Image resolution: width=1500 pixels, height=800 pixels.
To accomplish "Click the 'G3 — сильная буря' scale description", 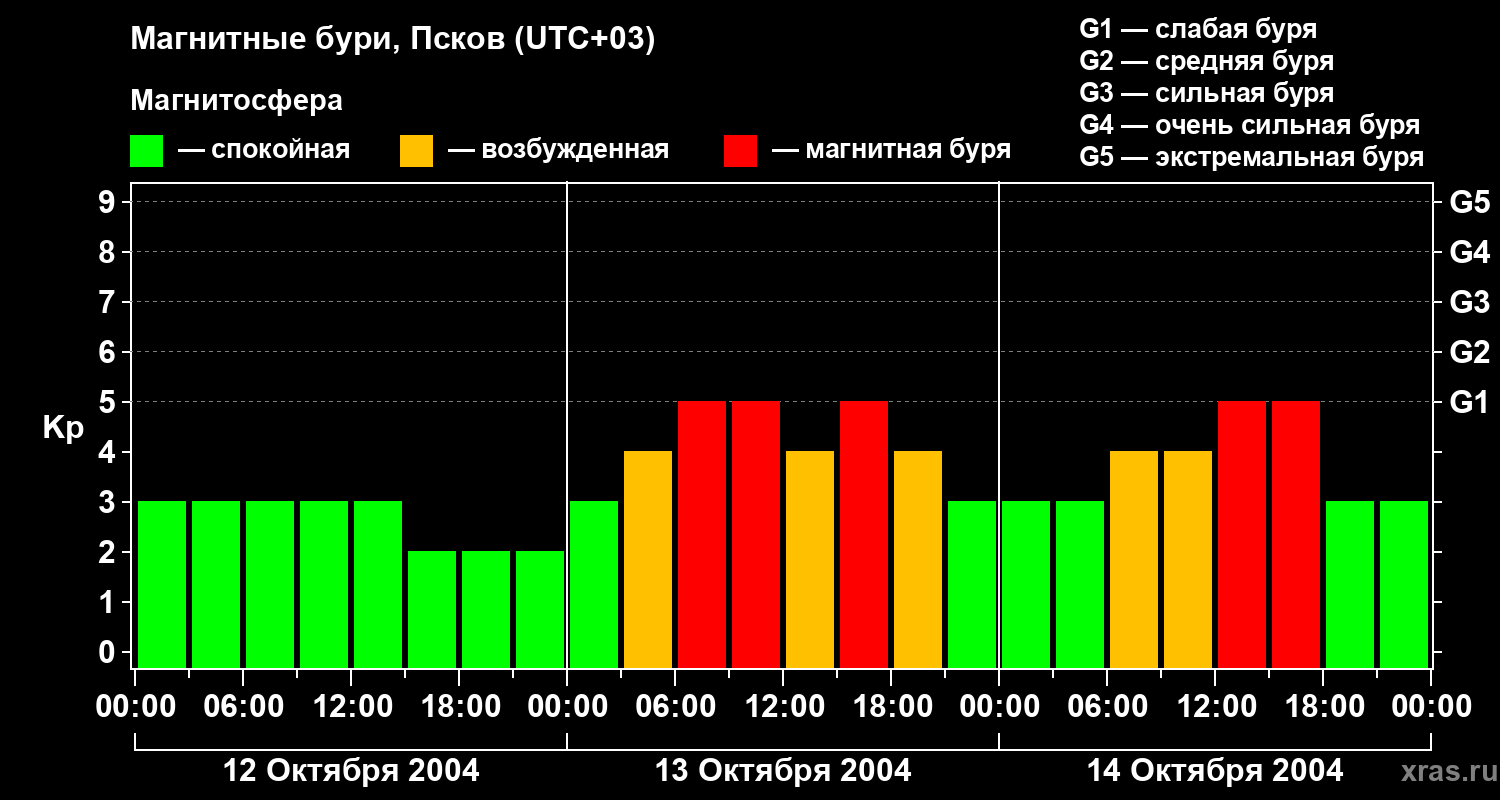I will pos(1207,93).
